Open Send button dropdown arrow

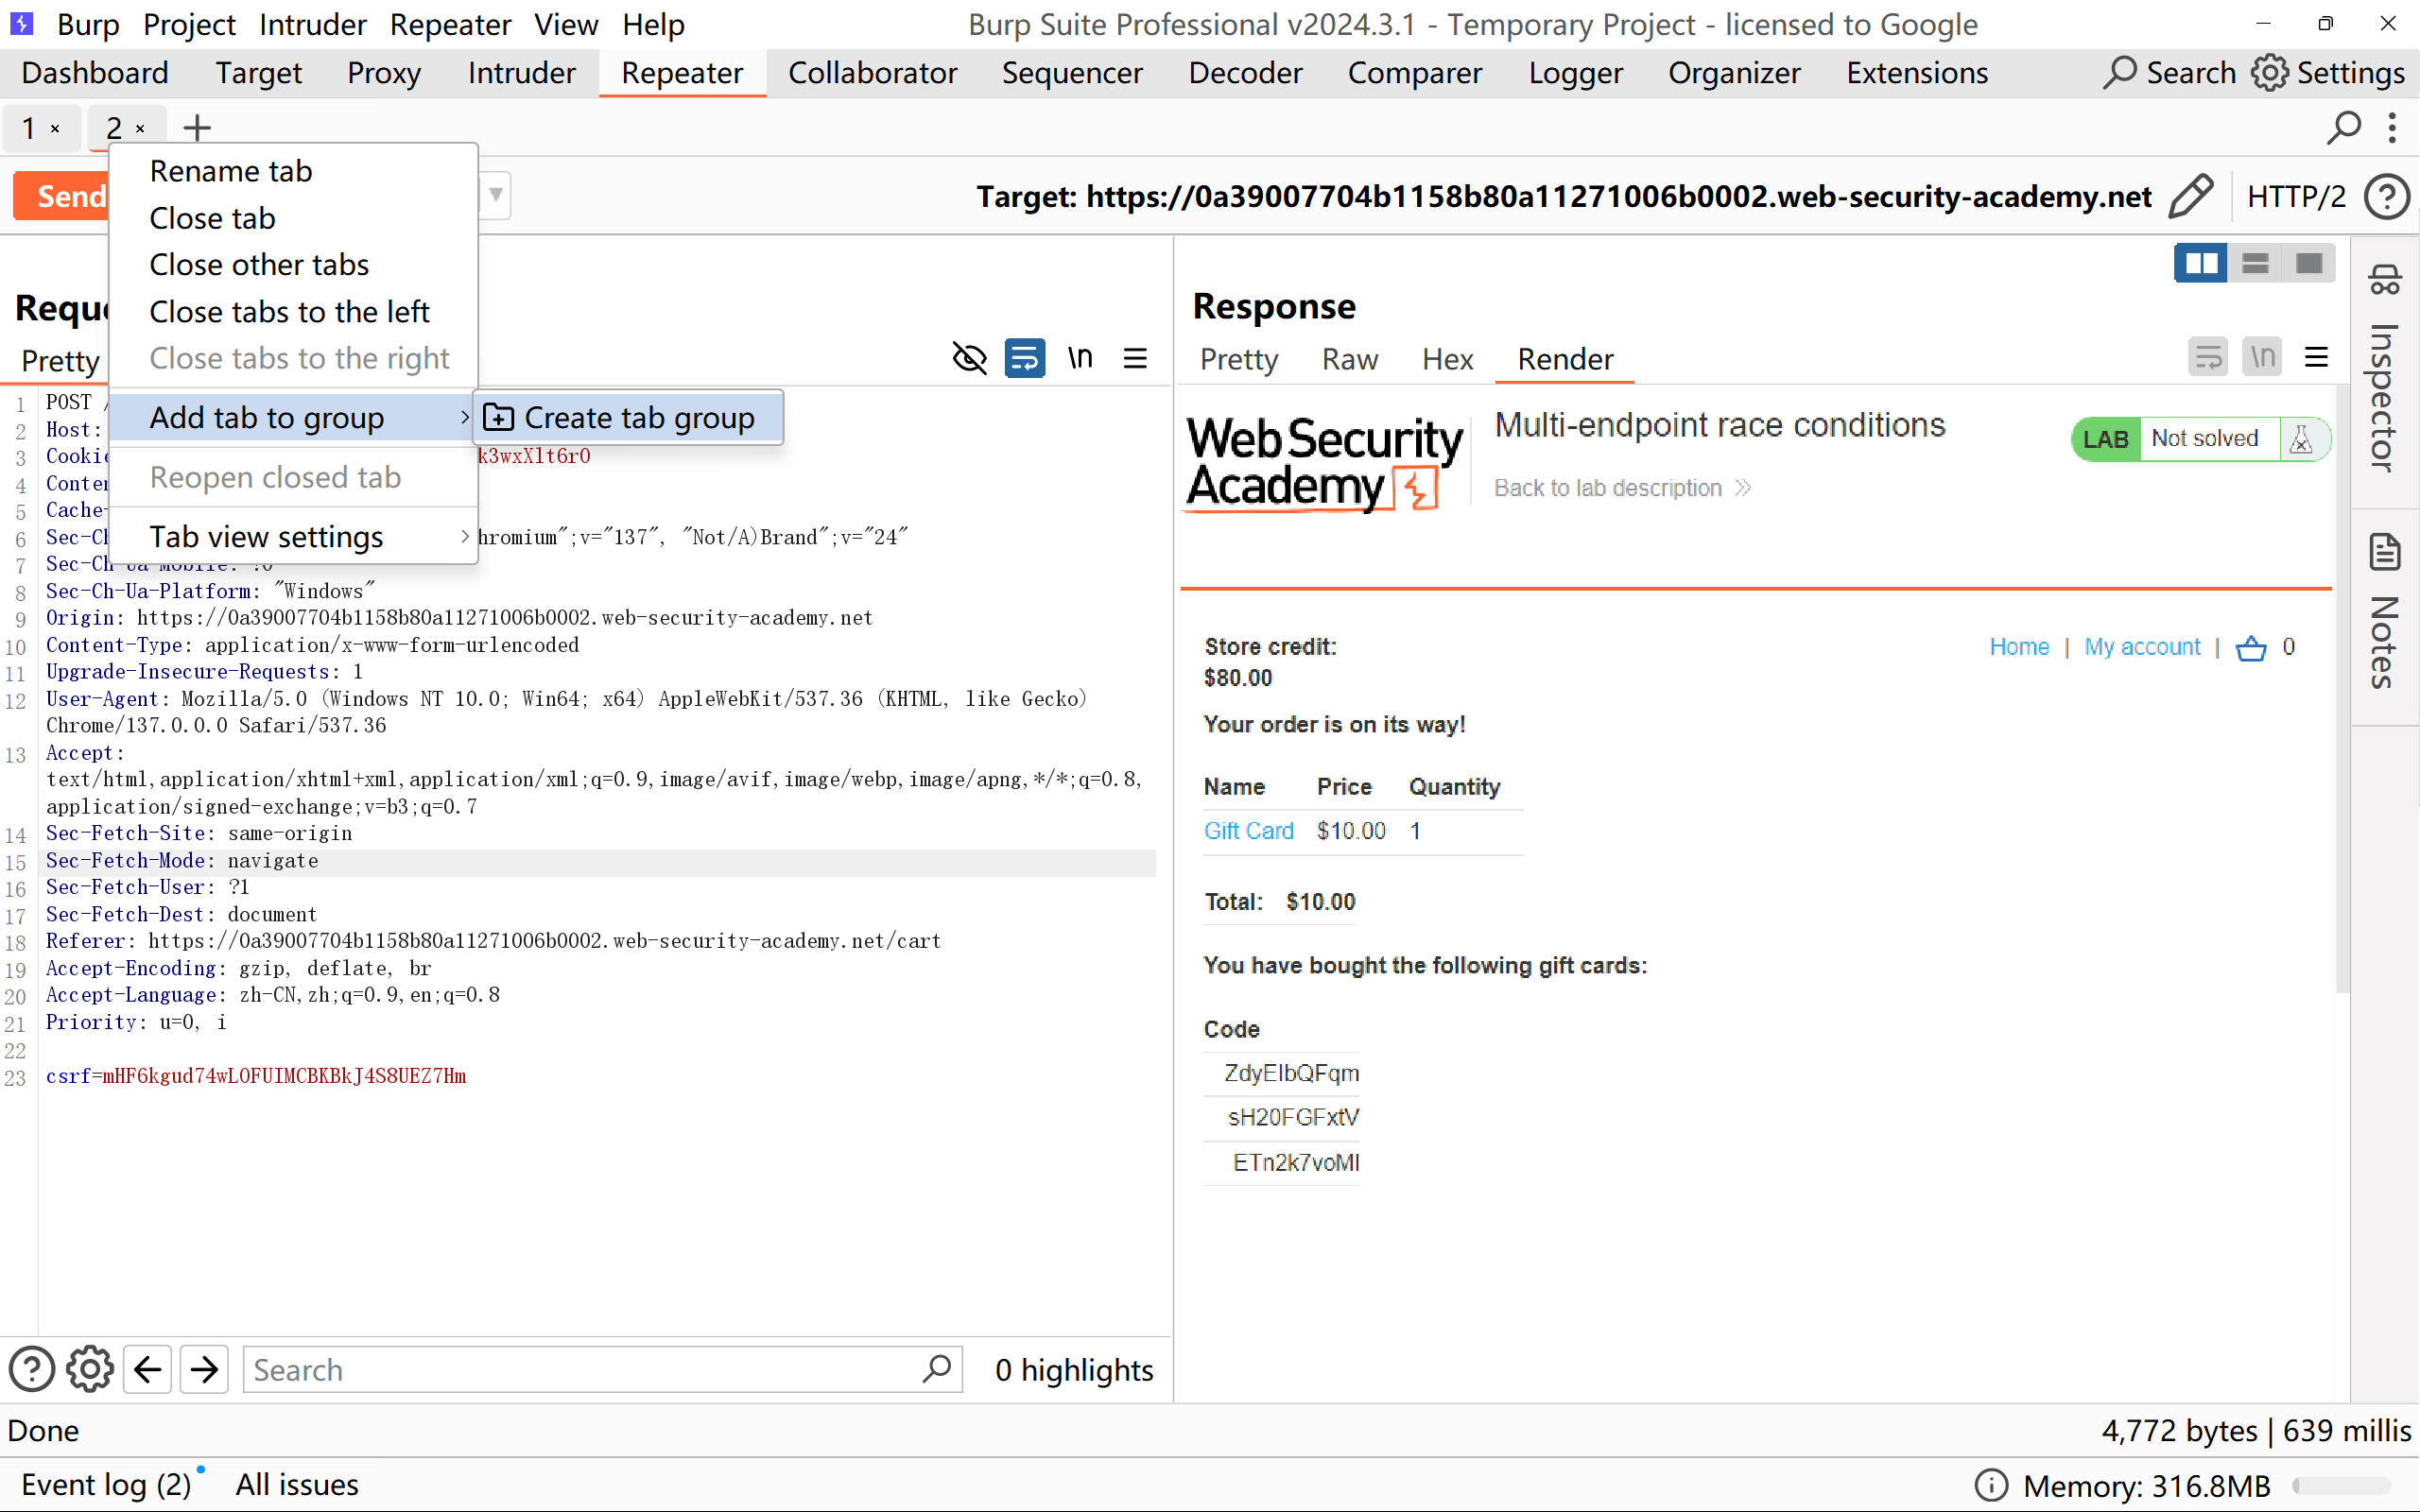pyautogui.click(x=495, y=195)
